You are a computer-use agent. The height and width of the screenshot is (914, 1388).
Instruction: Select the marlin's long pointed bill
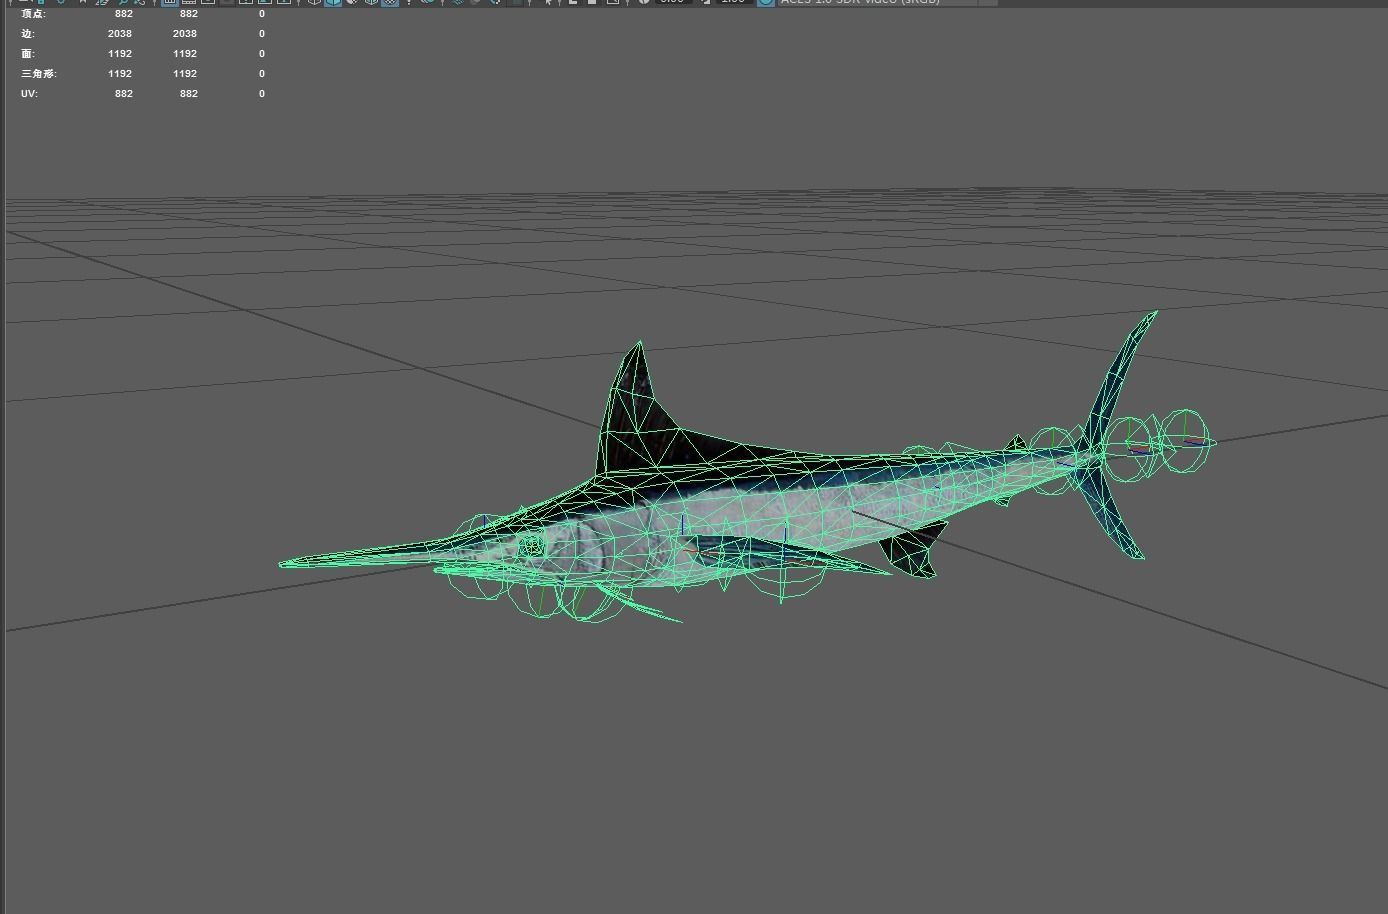[365, 556]
